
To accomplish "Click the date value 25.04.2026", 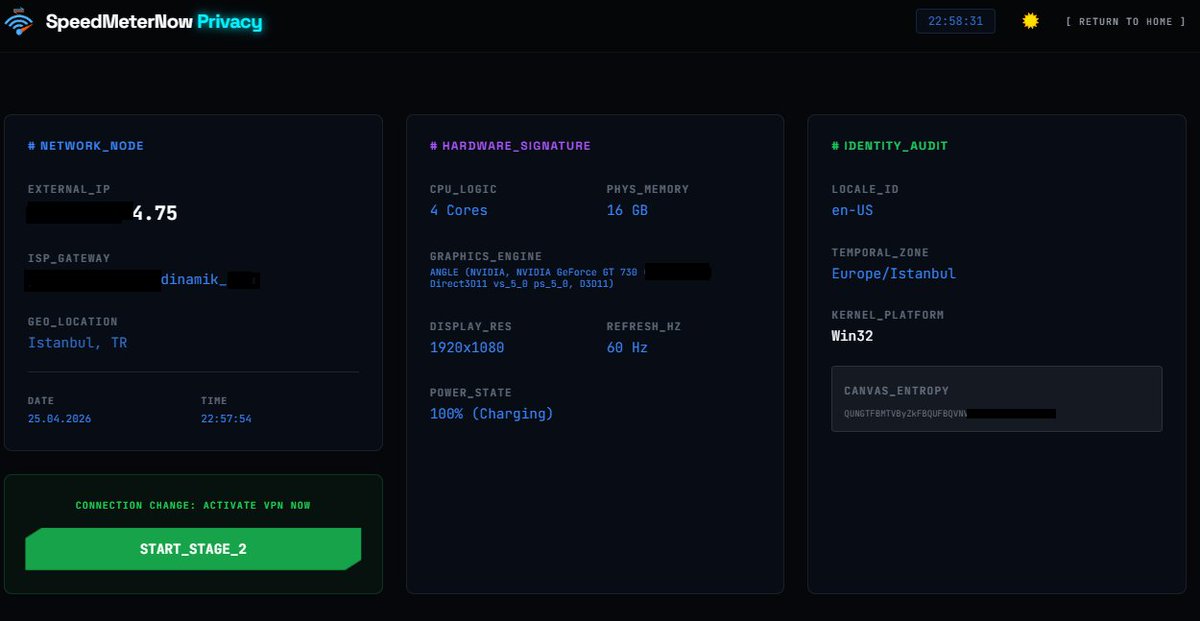I will (59, 419).
